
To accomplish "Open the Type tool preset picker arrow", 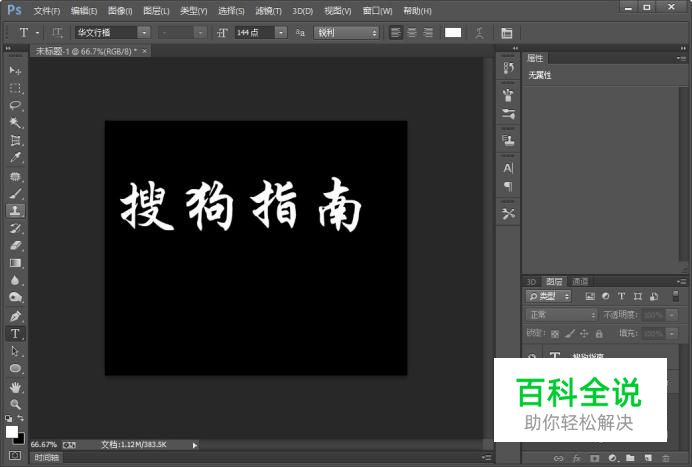I will (x=38, y=33).
